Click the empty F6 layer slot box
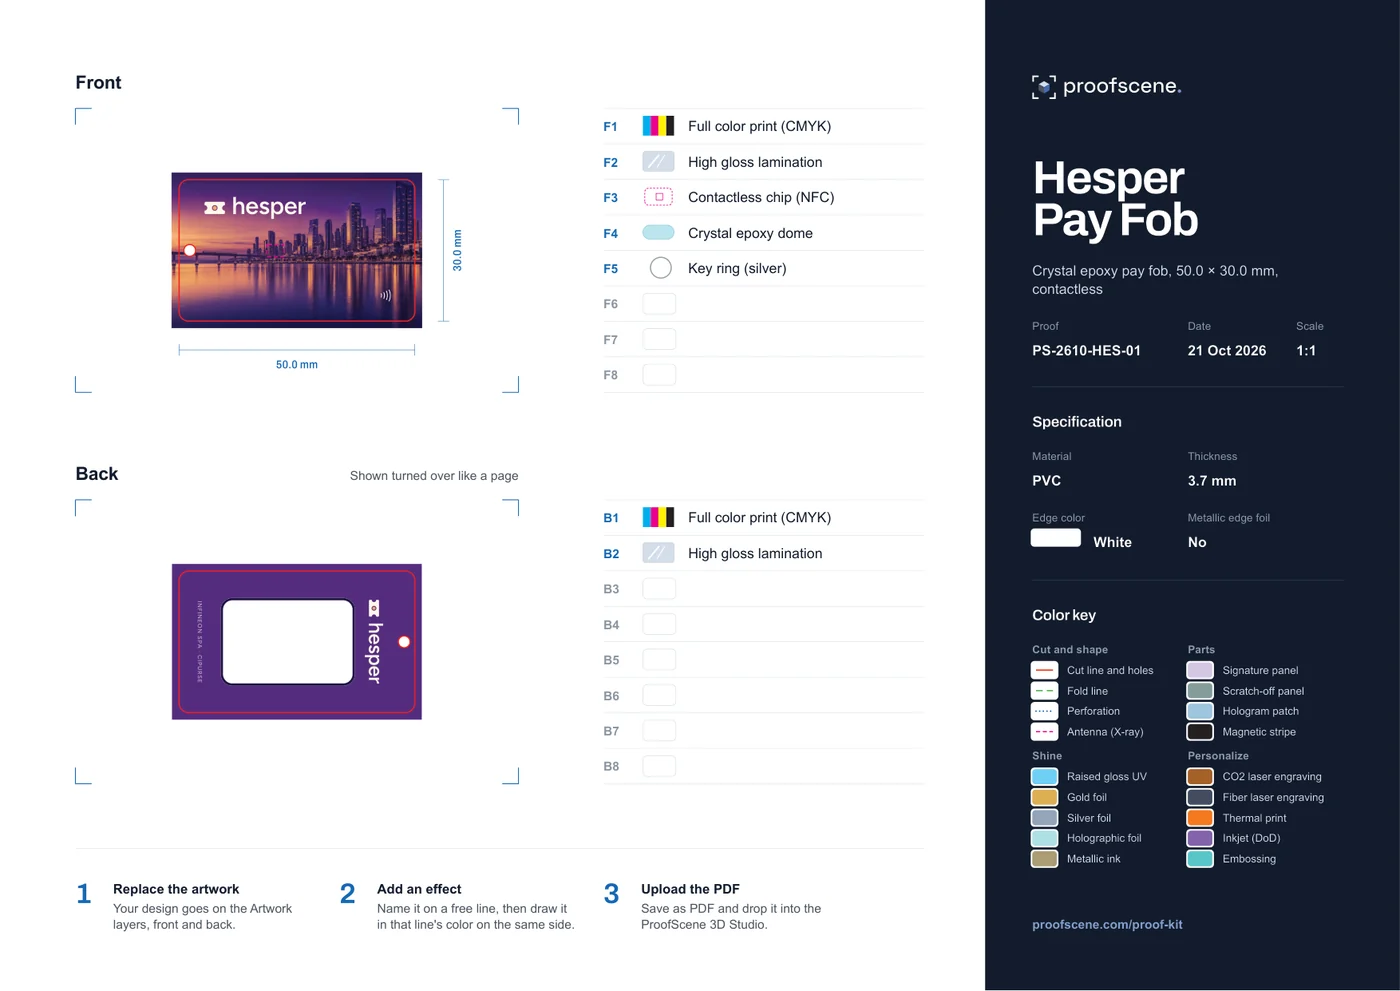Viewport: 1400px width, 991px height. point(659,304)
